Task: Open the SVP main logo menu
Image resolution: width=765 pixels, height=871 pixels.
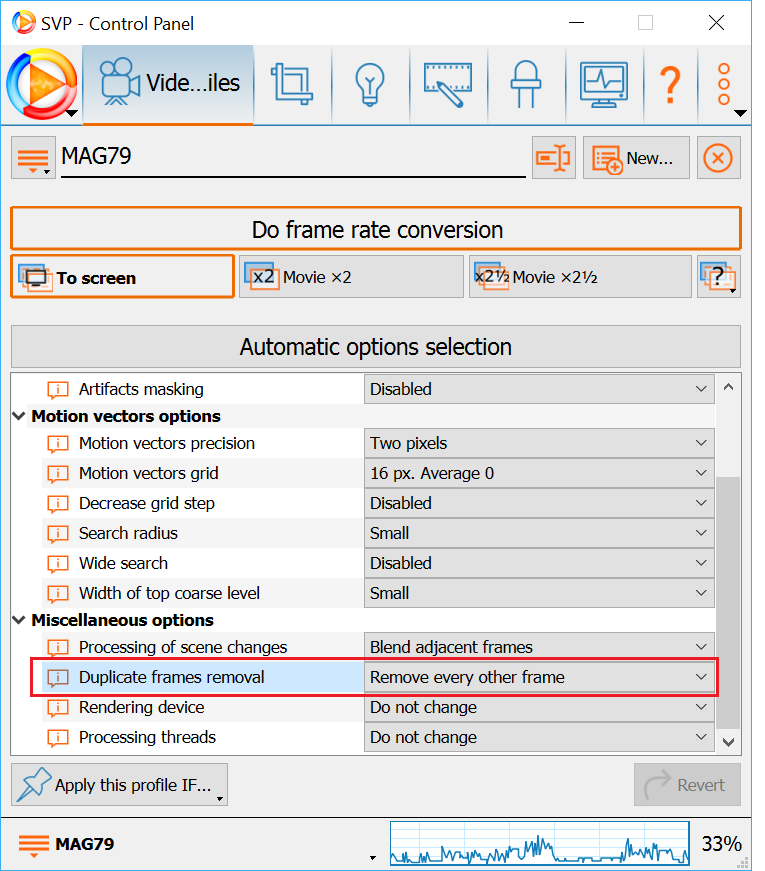Action: pyautogui.click(x=42, y=84)
